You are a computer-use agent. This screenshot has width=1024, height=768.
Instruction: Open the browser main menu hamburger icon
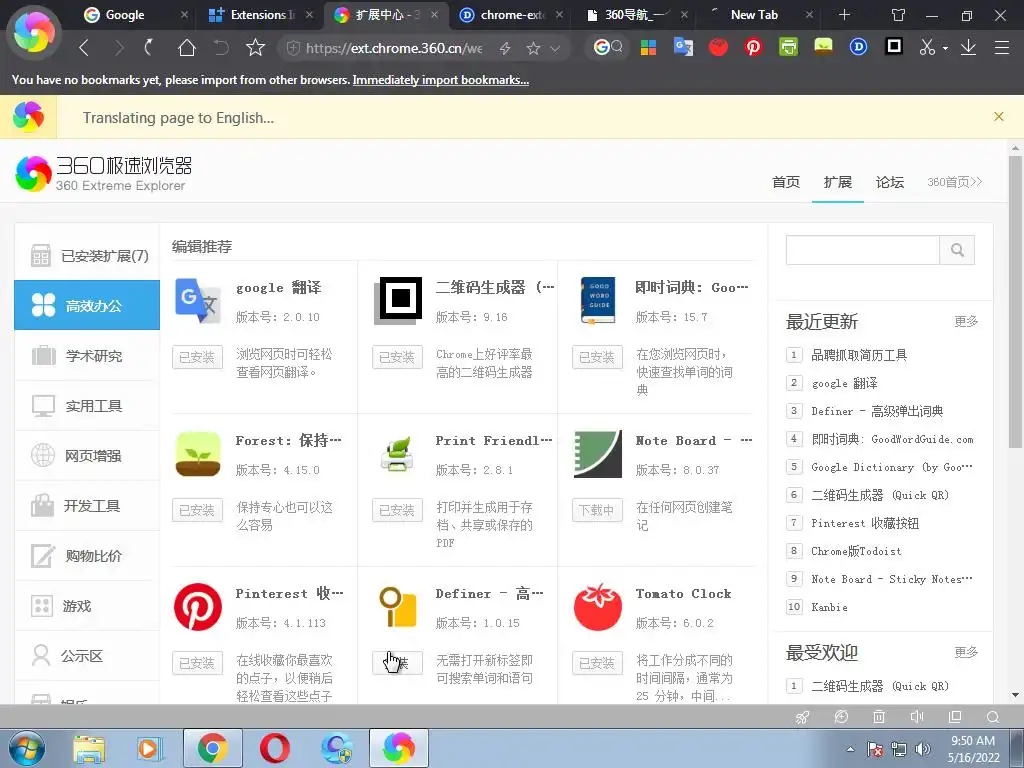(1002, 47)
